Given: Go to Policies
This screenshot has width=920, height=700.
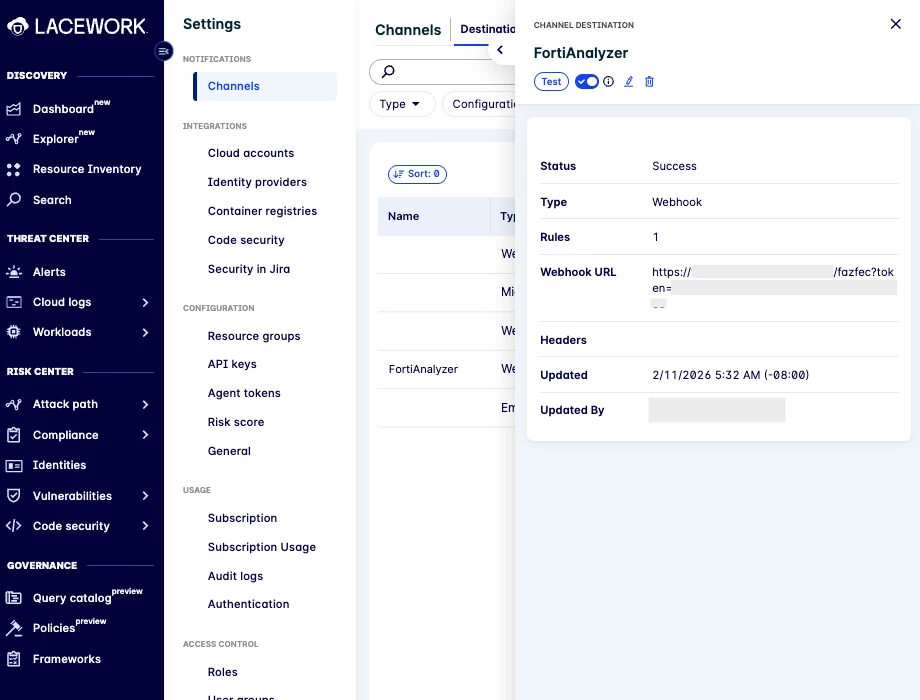Looking at the screenshot, I should point(56,627).
